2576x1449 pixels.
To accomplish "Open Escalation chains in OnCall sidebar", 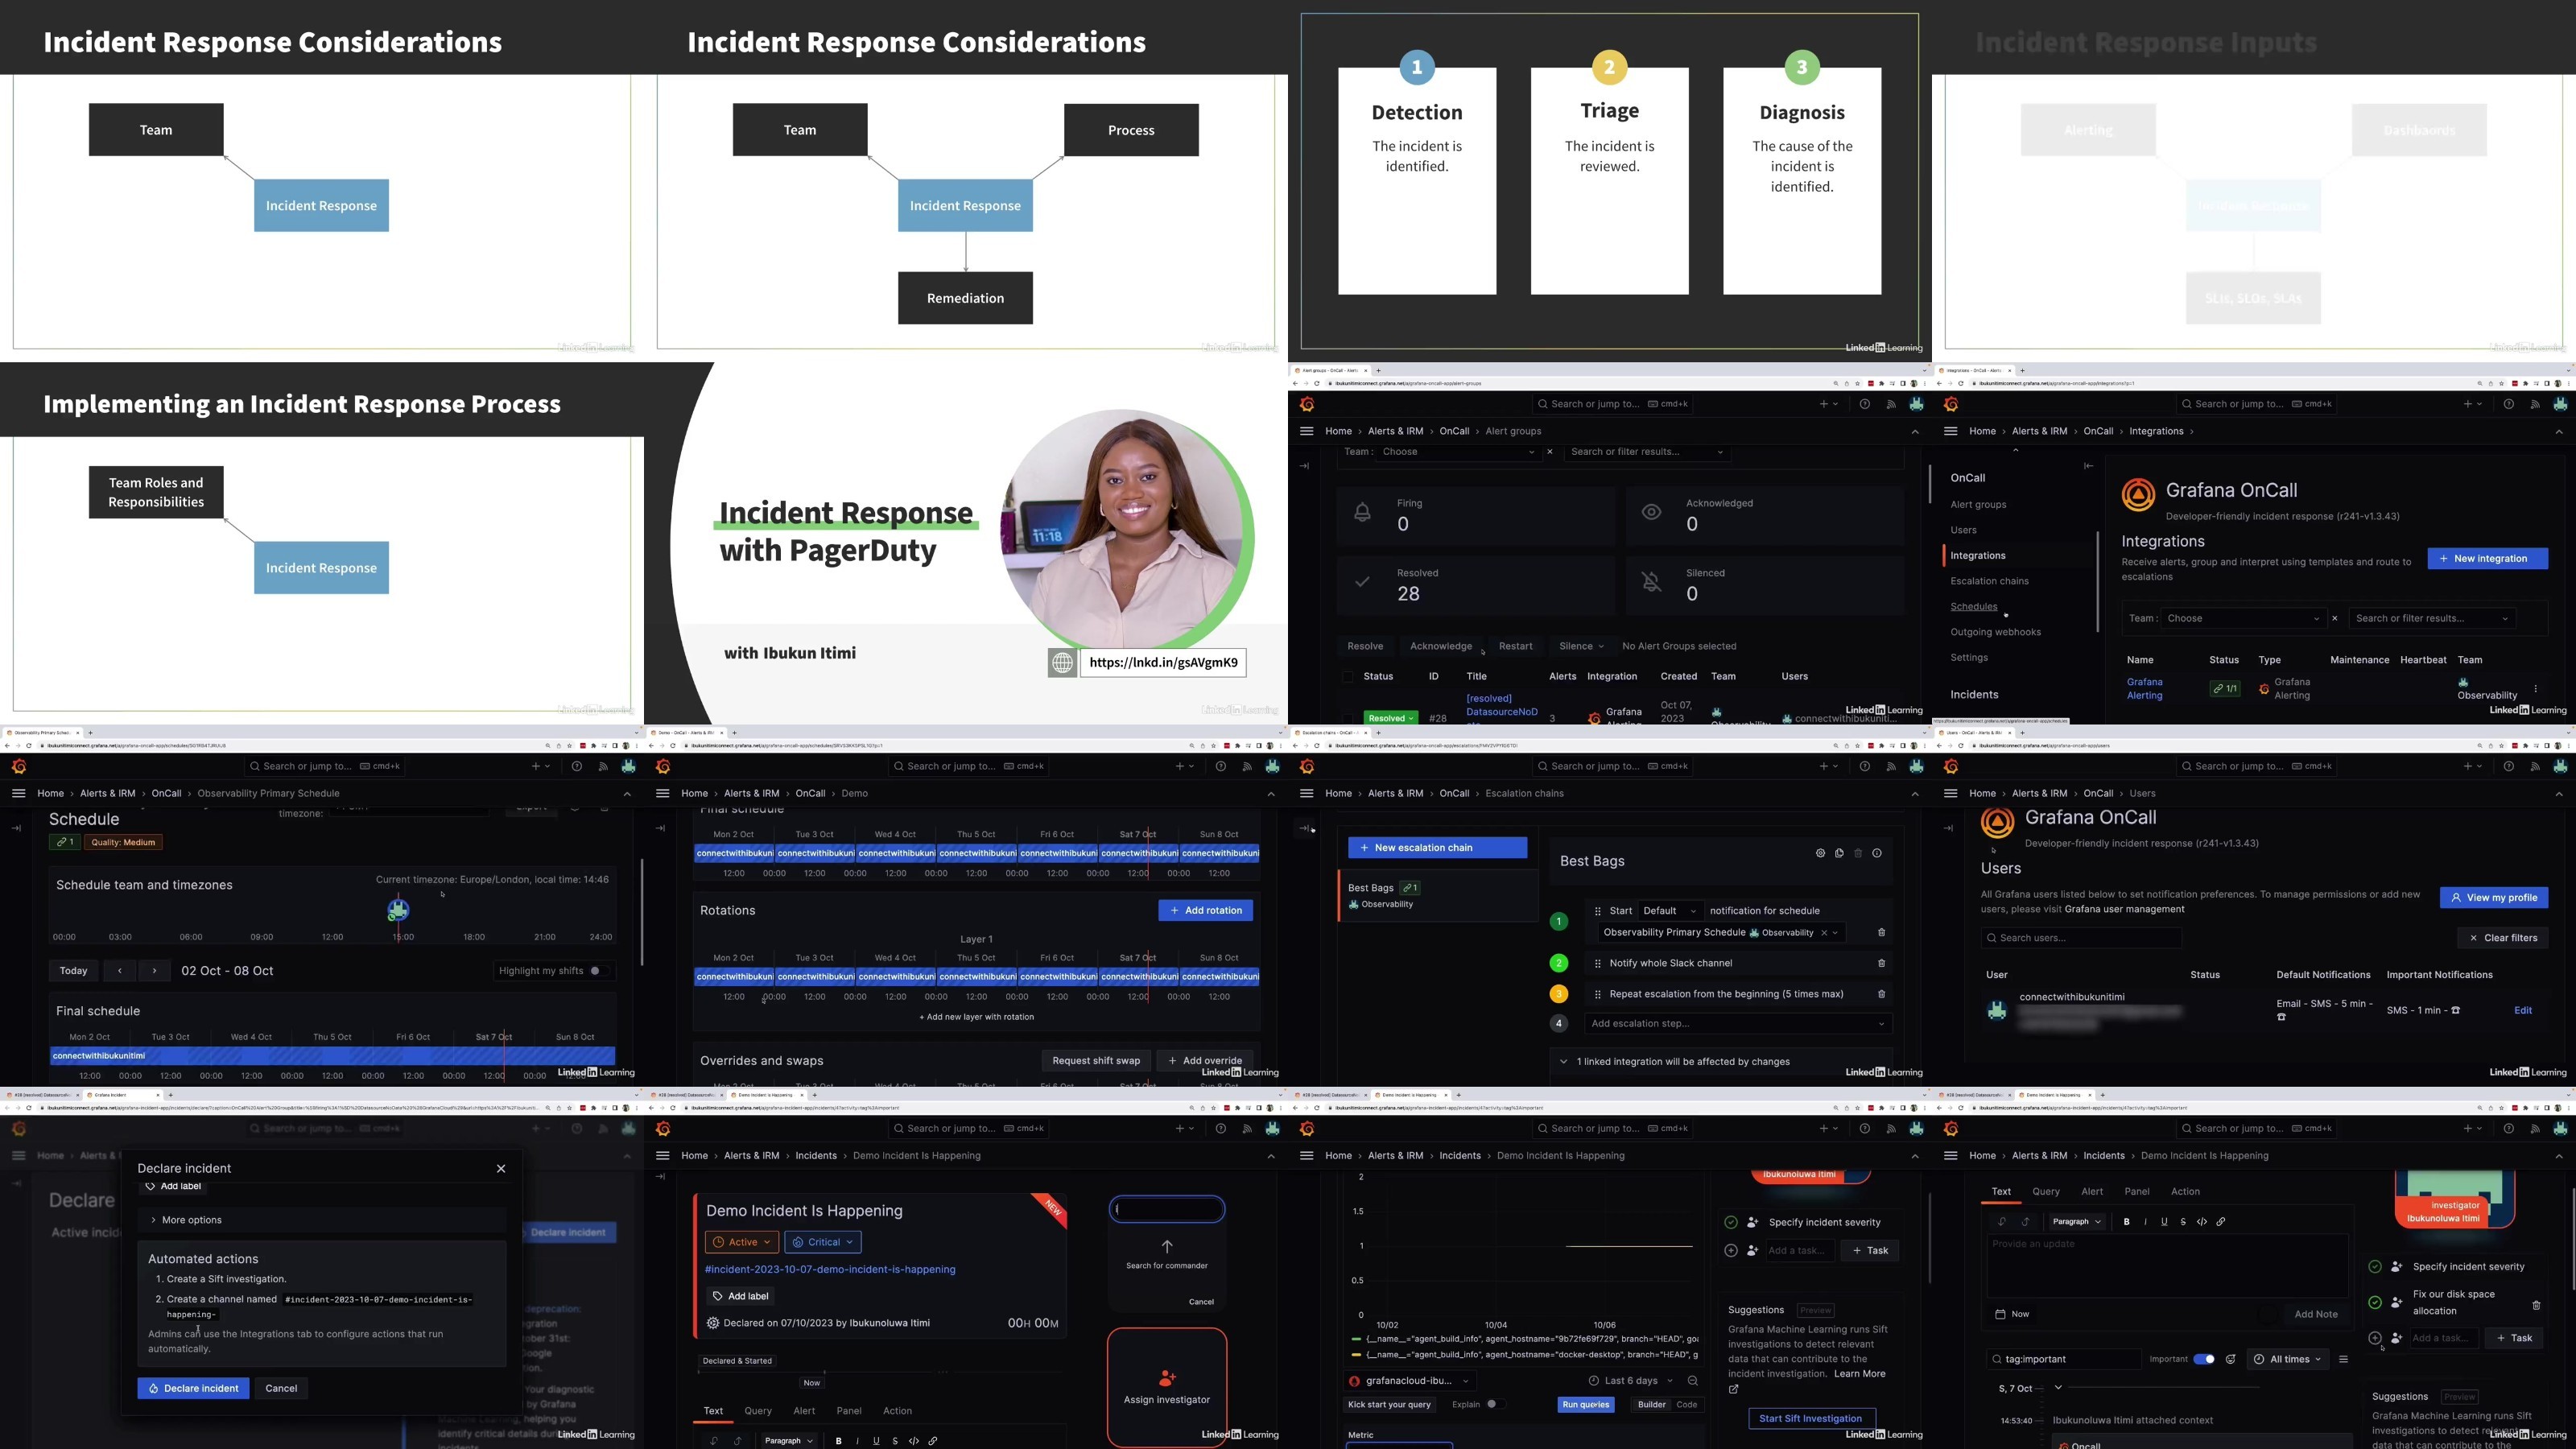I will (1989, 581).
